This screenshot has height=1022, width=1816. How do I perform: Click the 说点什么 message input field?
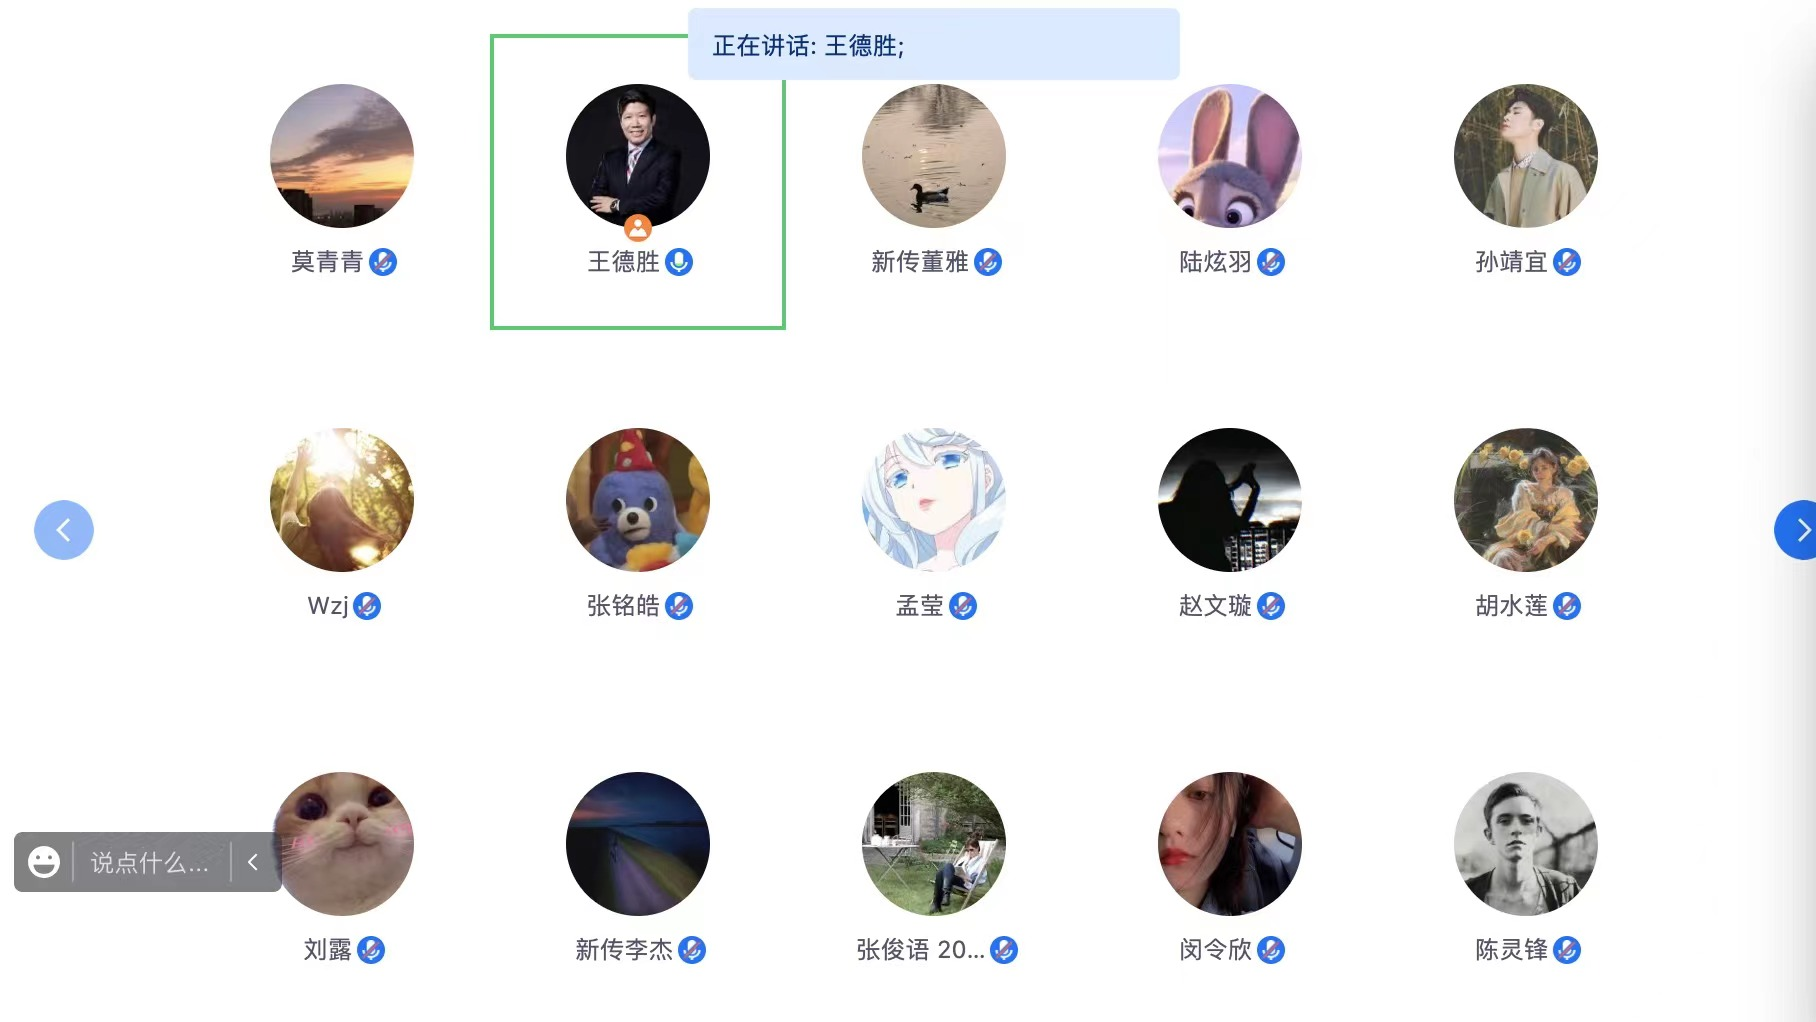point(150,862)
